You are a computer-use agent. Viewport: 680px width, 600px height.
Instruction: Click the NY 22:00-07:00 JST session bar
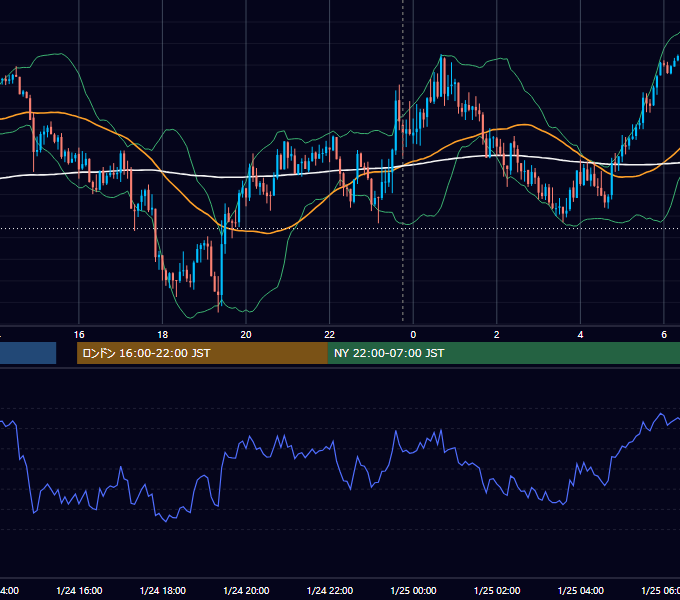tap(503, 353)
